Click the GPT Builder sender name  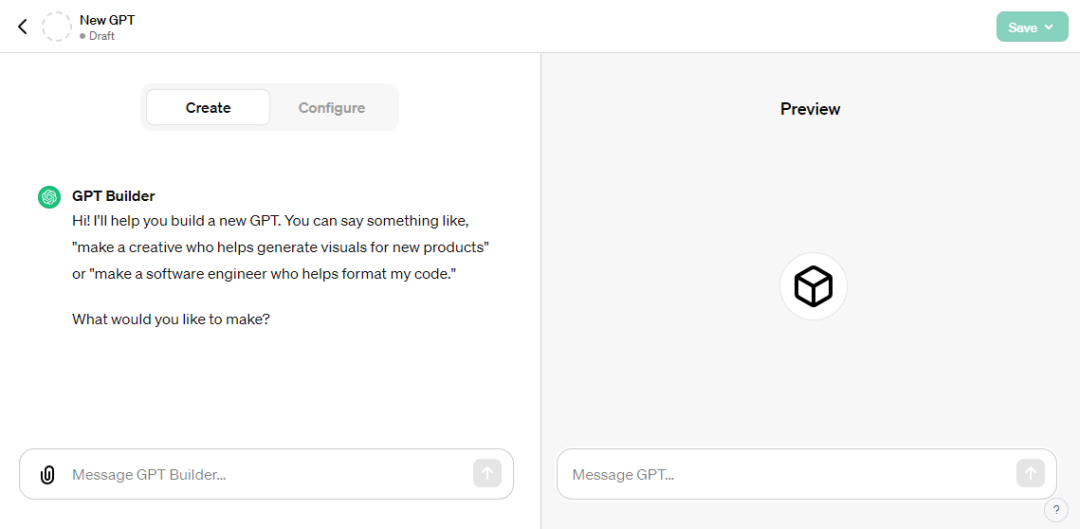click(x=113, y=196)
